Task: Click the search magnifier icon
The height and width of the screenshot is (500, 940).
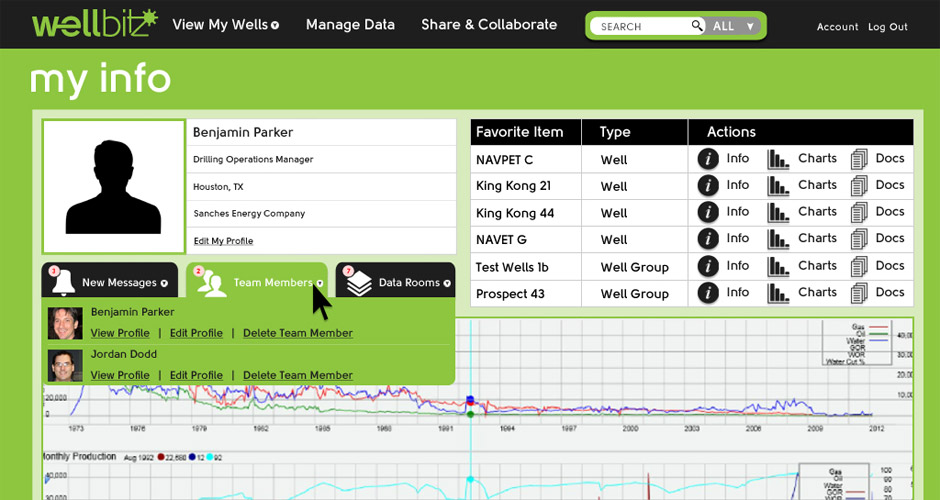Action: point(697,26)
